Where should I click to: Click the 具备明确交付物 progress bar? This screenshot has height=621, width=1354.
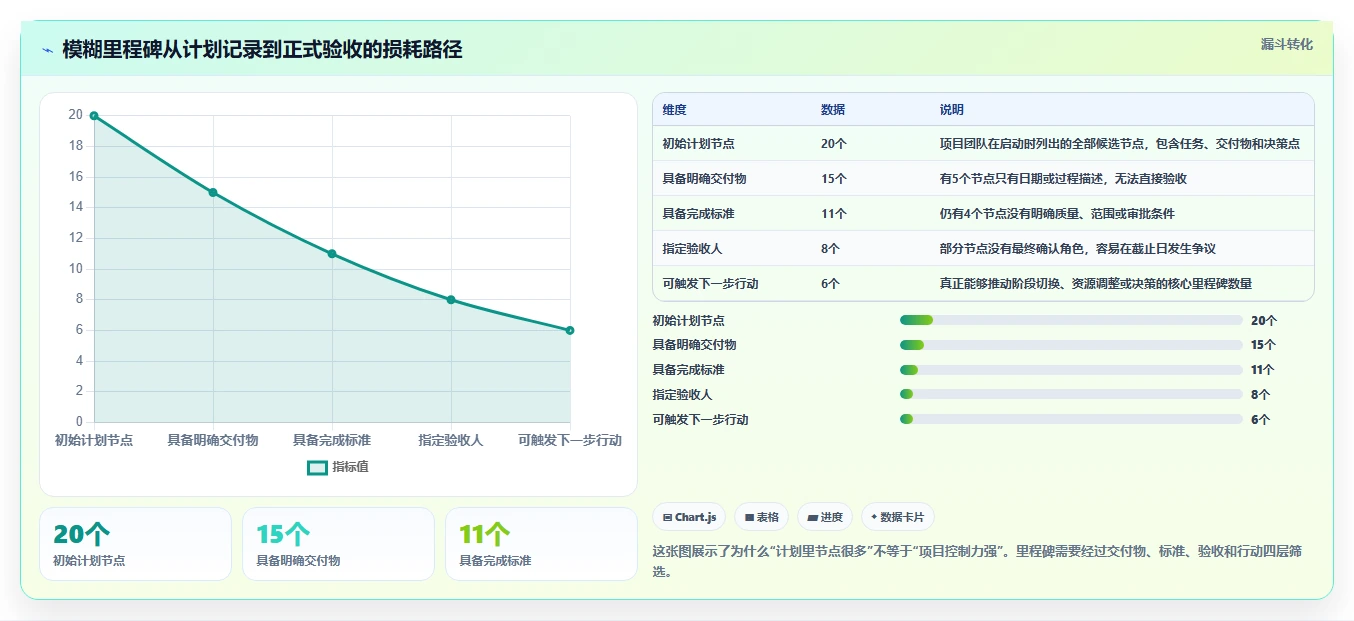pyautogui.click(x=1071, y=345)
